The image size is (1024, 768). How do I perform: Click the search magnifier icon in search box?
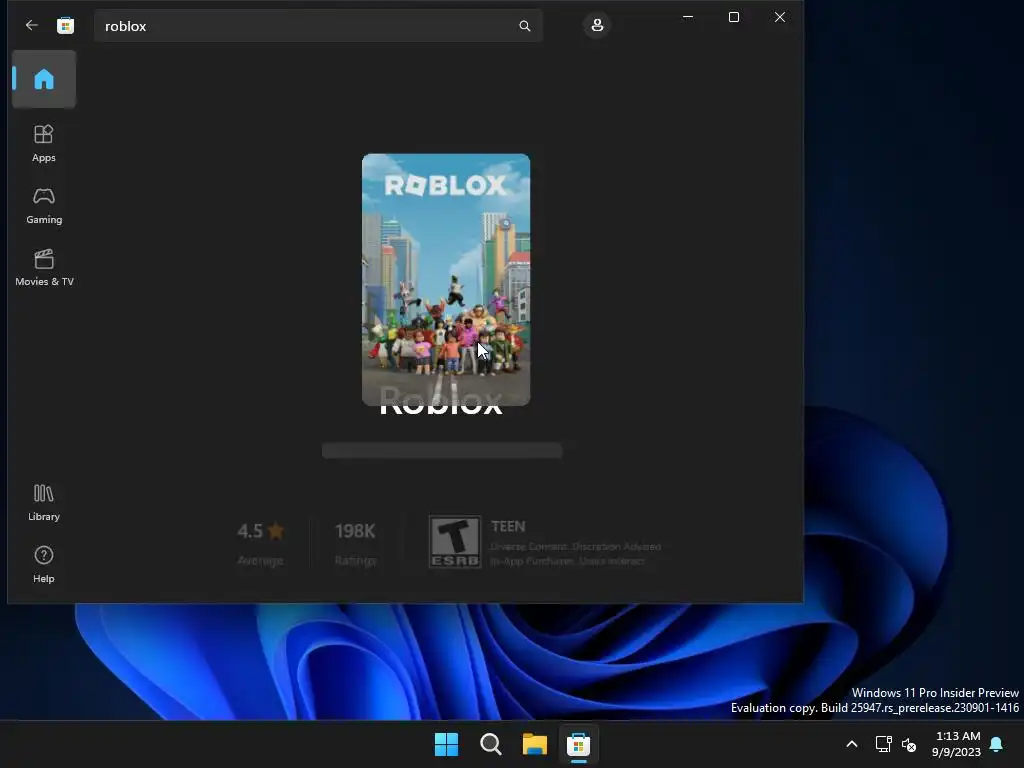pyautogui.click(x=524, y=25)
